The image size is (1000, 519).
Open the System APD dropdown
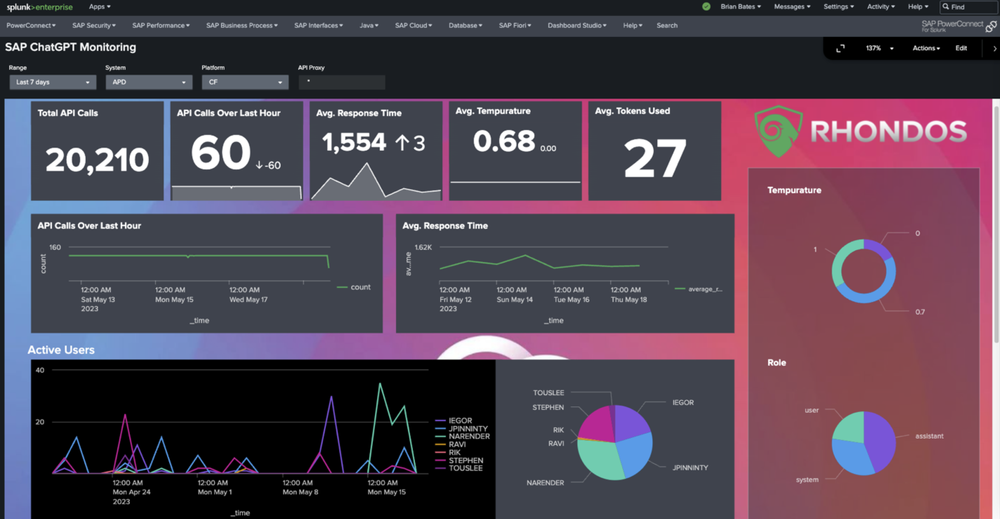149,82
